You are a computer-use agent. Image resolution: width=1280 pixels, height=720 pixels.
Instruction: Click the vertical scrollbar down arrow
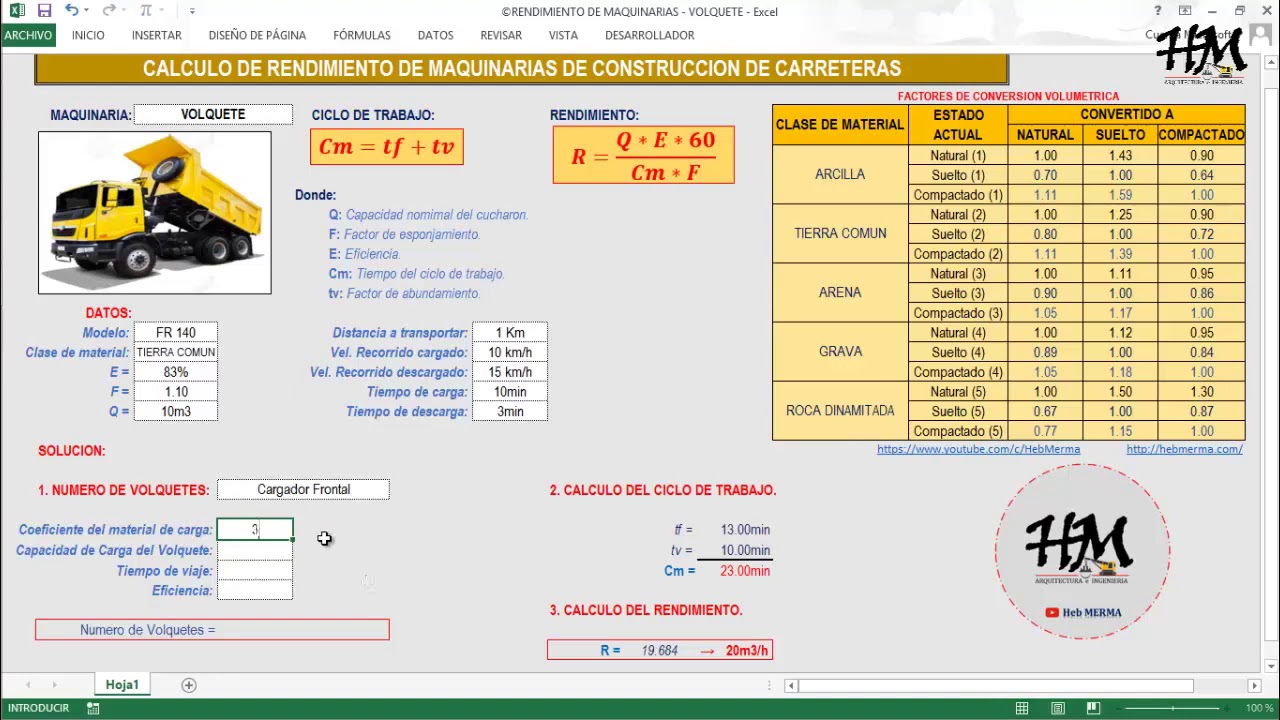tap(1272, 664)
